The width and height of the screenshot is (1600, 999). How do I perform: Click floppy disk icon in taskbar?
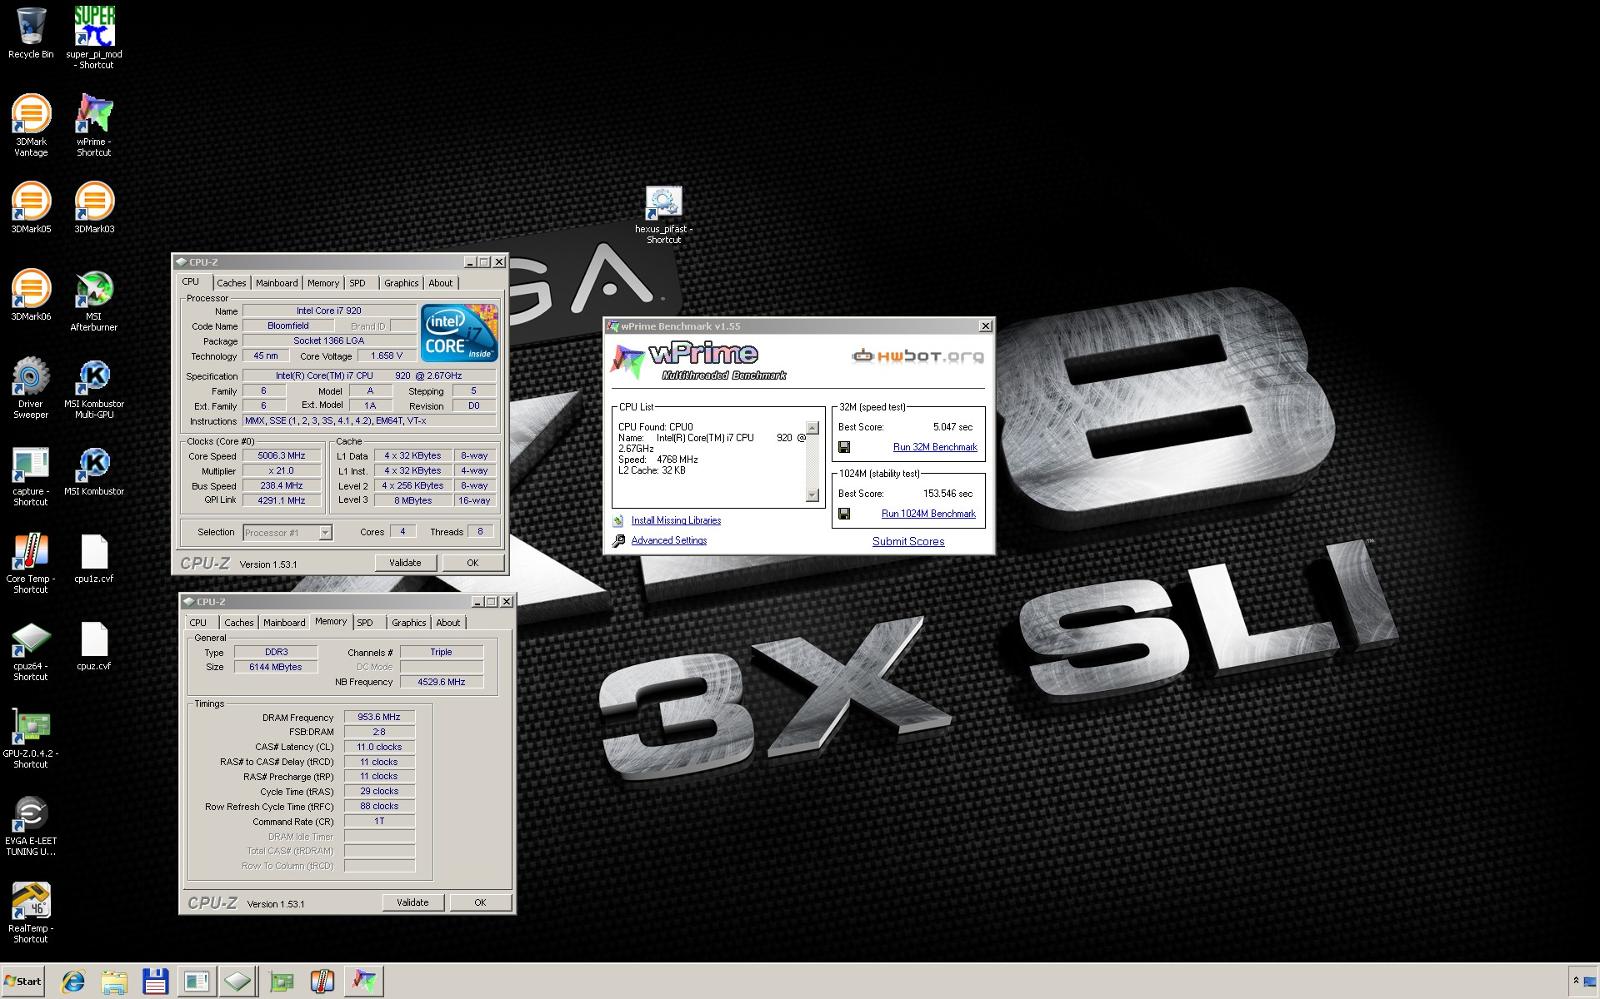click(x=155, y=982)
